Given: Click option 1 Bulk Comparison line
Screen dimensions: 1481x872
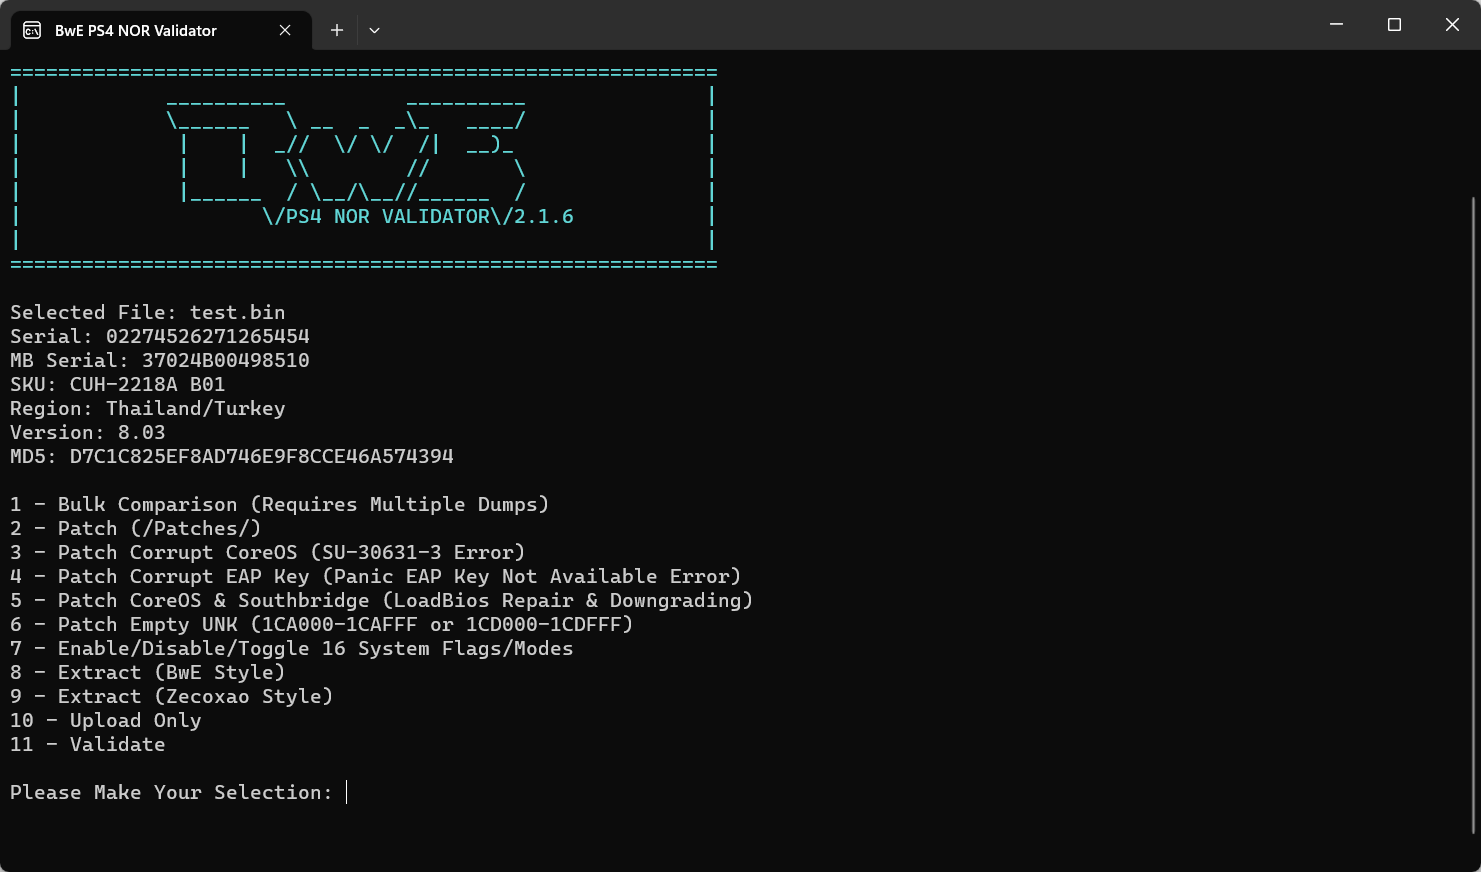Looking at the screenshot, I should click(x=280, y=505).
